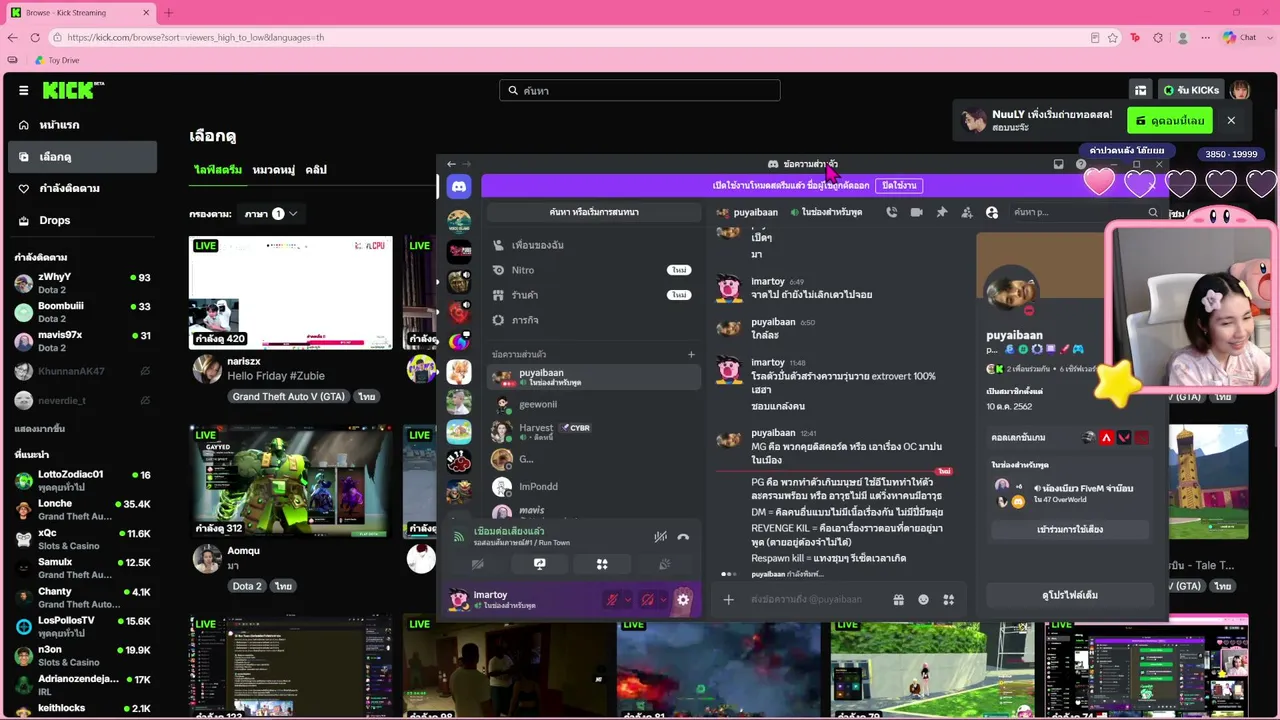The width and height of the screenshot is (1280, 720).
Task: Disconnect from the Discord voice call
Action: coord(683,537)
